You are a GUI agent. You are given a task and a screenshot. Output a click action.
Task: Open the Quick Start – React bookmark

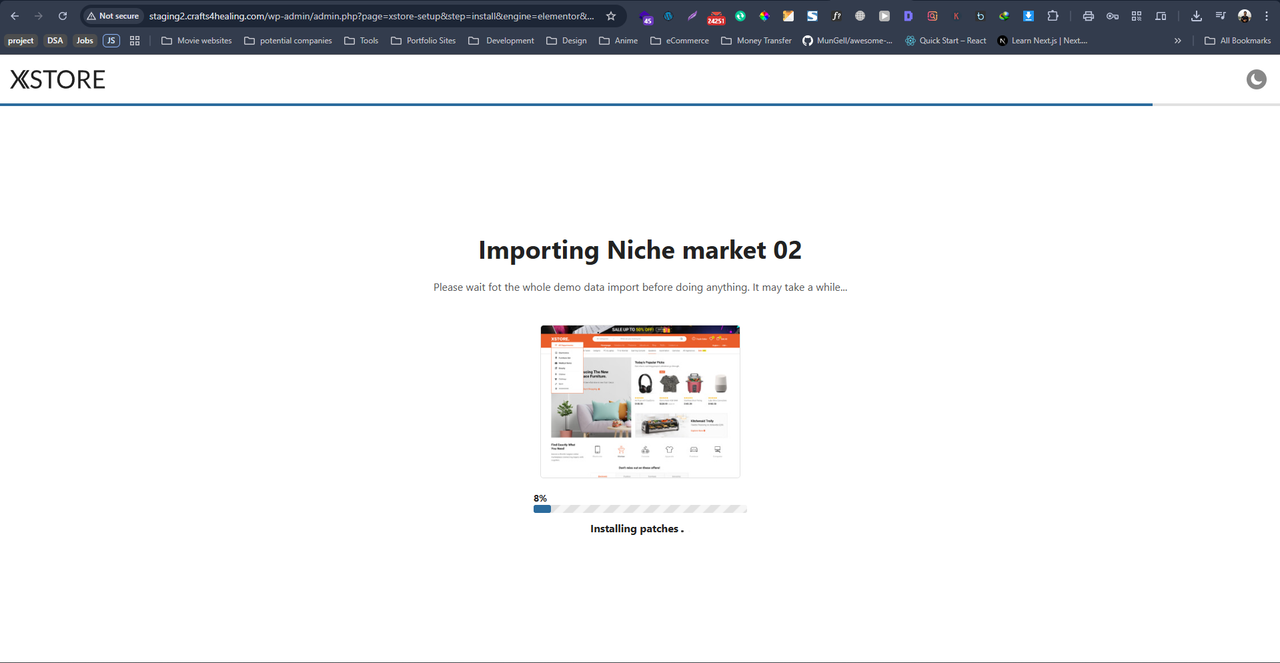click(x=945, y=41)
